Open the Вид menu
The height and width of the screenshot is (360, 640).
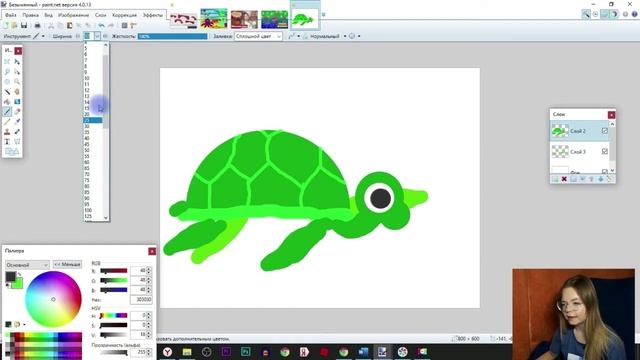[x=48, y=15]
